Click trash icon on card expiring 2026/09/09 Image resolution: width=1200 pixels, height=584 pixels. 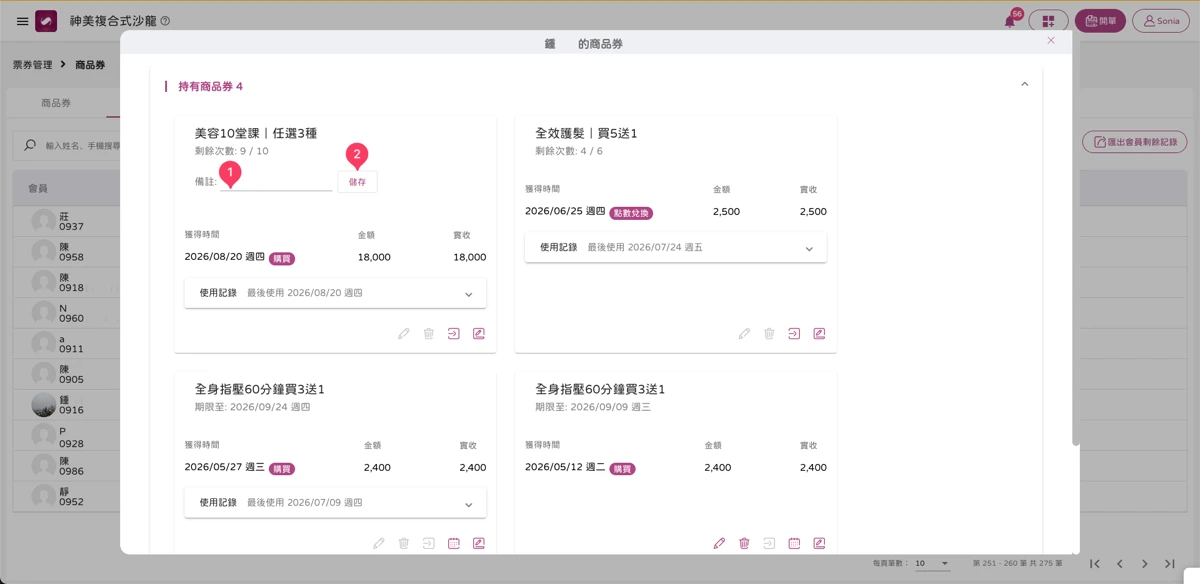(x=744, y=544)
